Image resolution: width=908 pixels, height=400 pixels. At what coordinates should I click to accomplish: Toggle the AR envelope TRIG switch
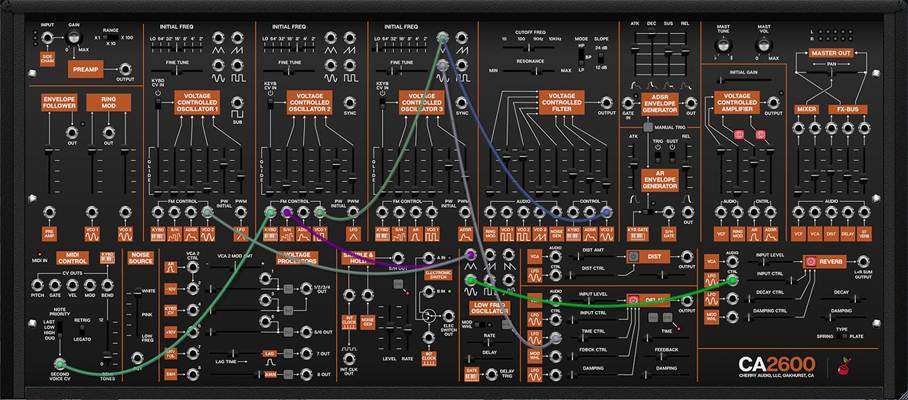tap(658, 156)
